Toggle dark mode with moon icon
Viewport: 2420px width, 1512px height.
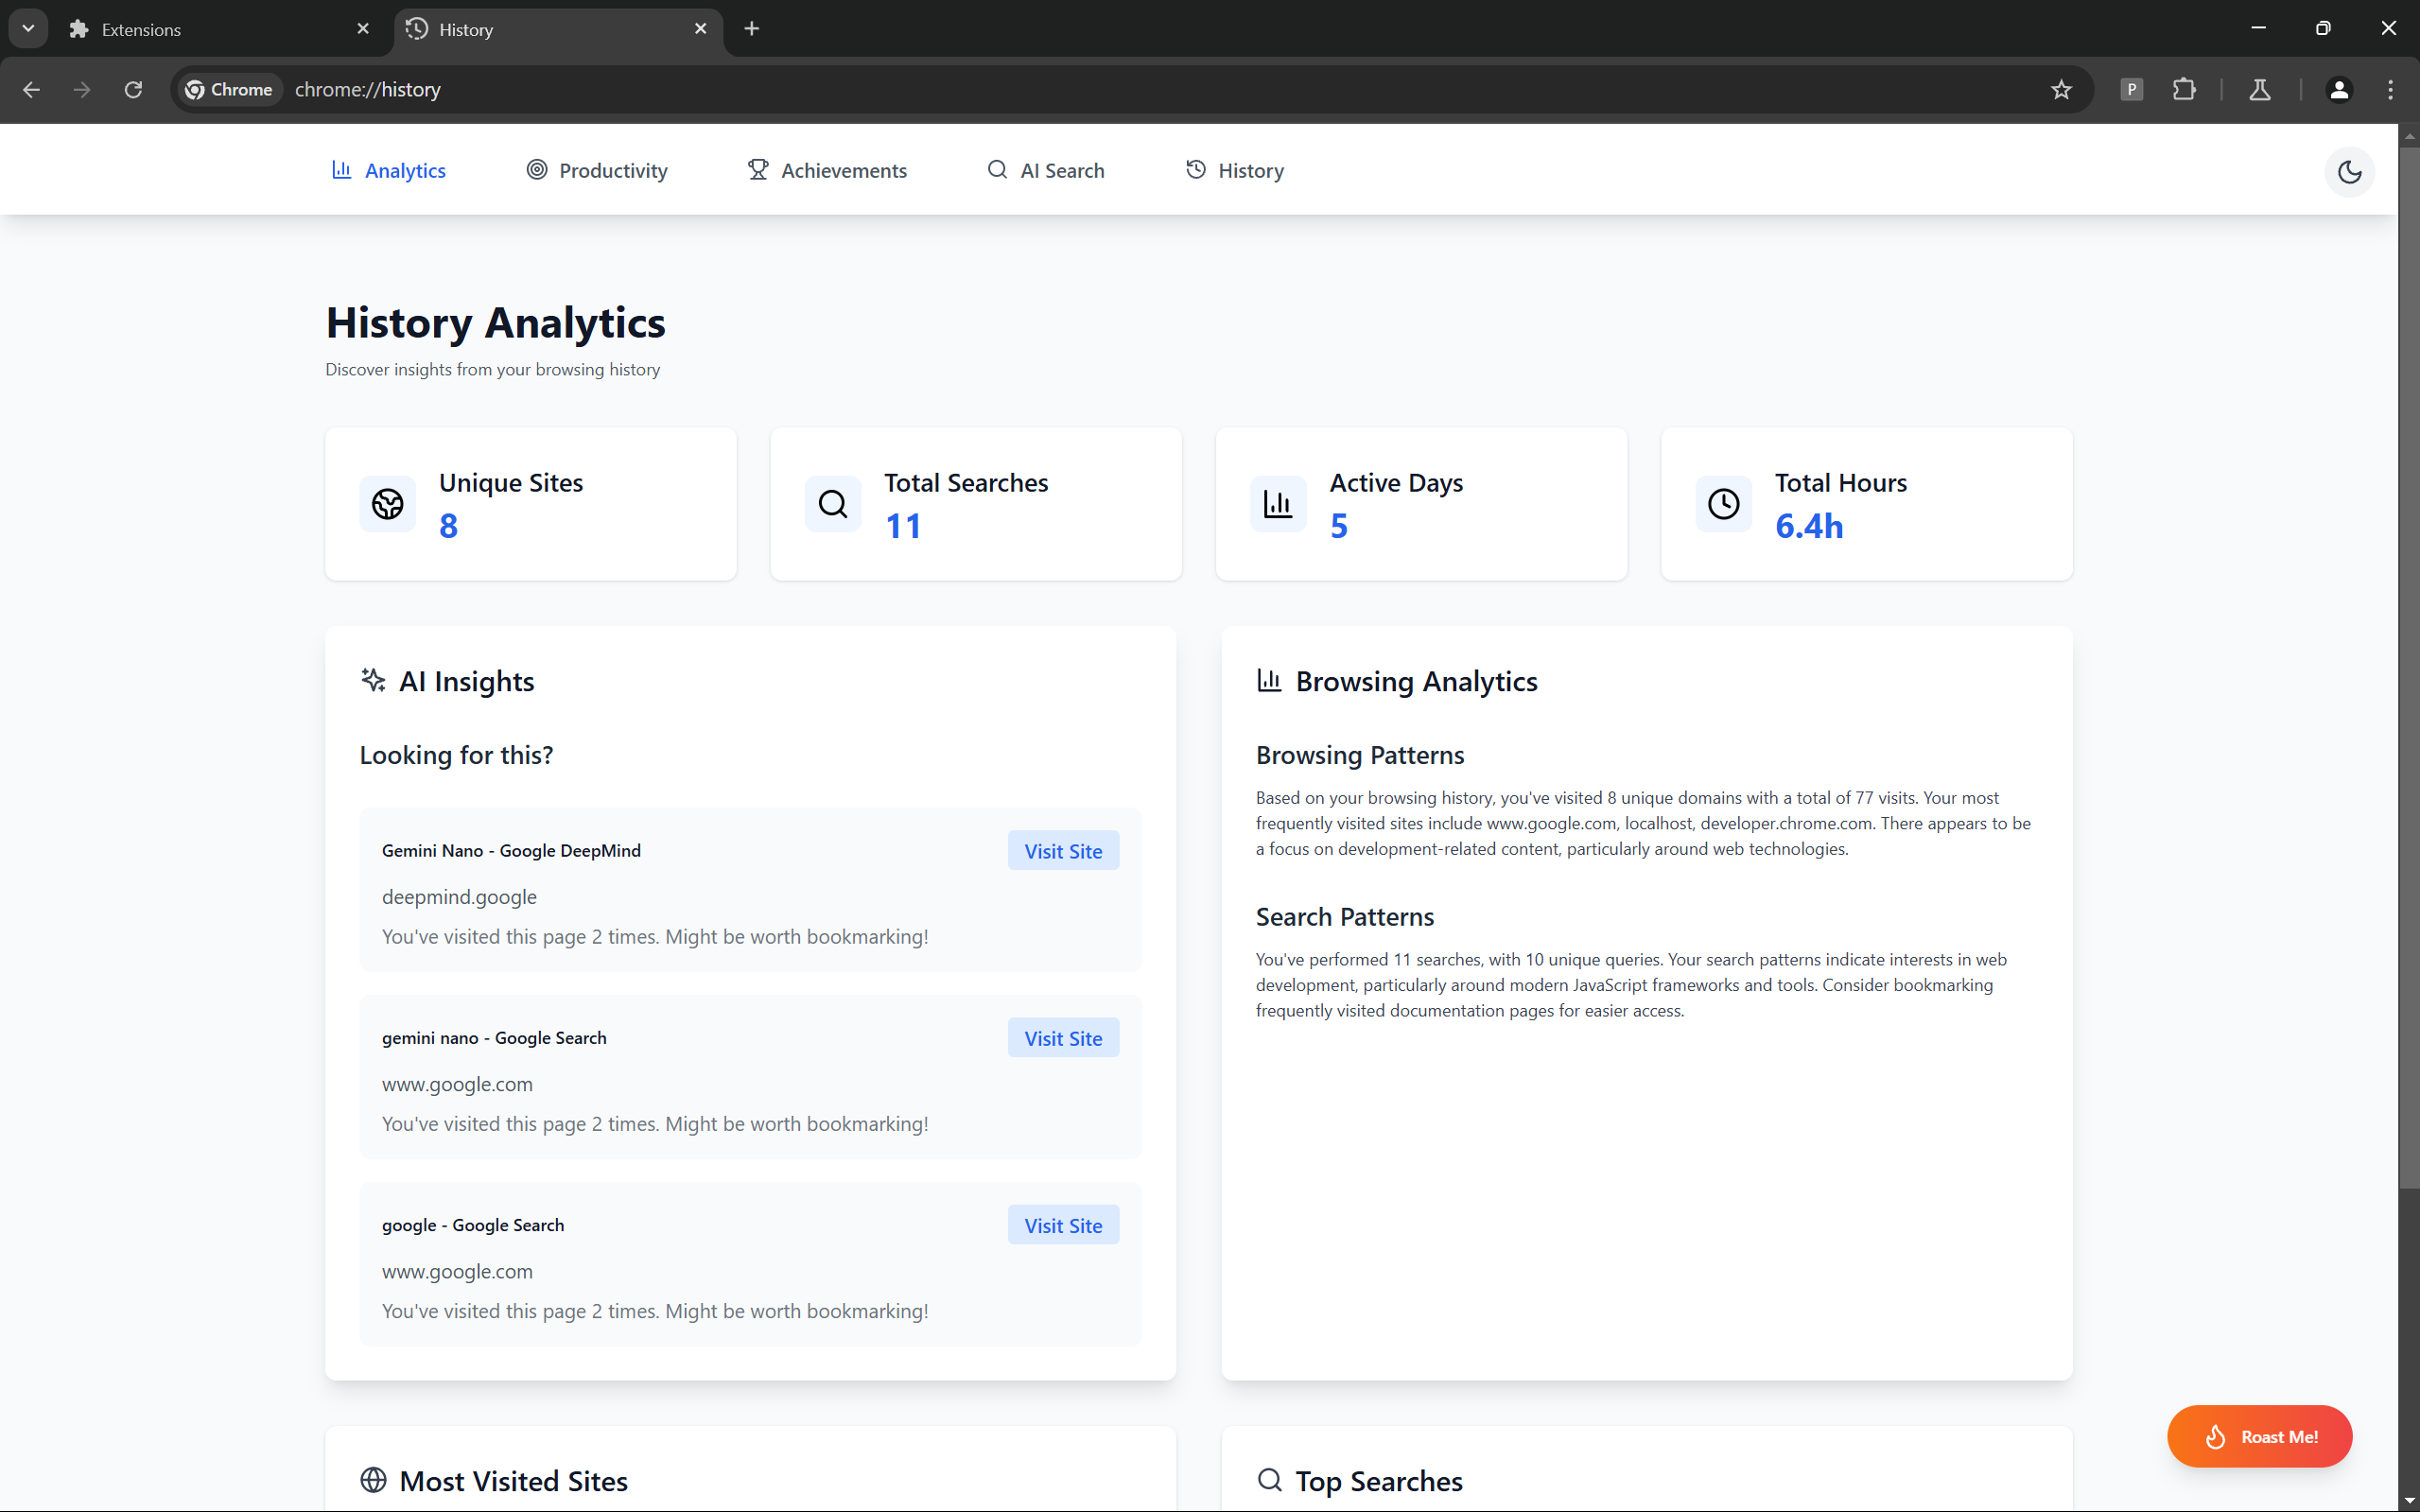click(x=2349, y=171)
